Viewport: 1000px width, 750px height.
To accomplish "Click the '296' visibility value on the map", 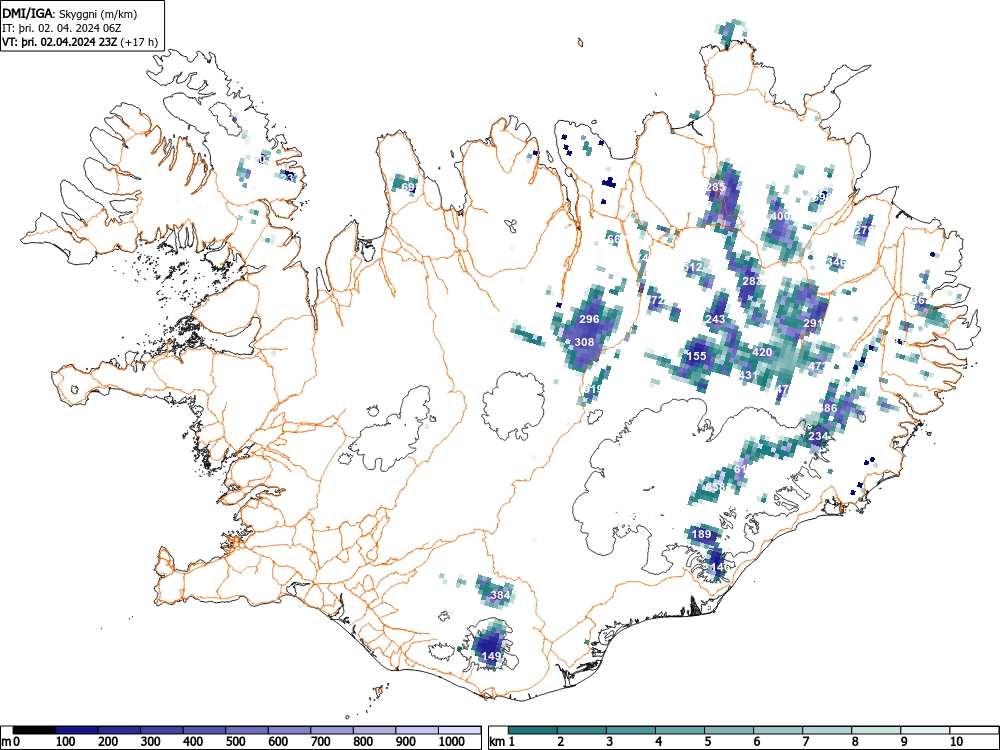I will [589, 319].
